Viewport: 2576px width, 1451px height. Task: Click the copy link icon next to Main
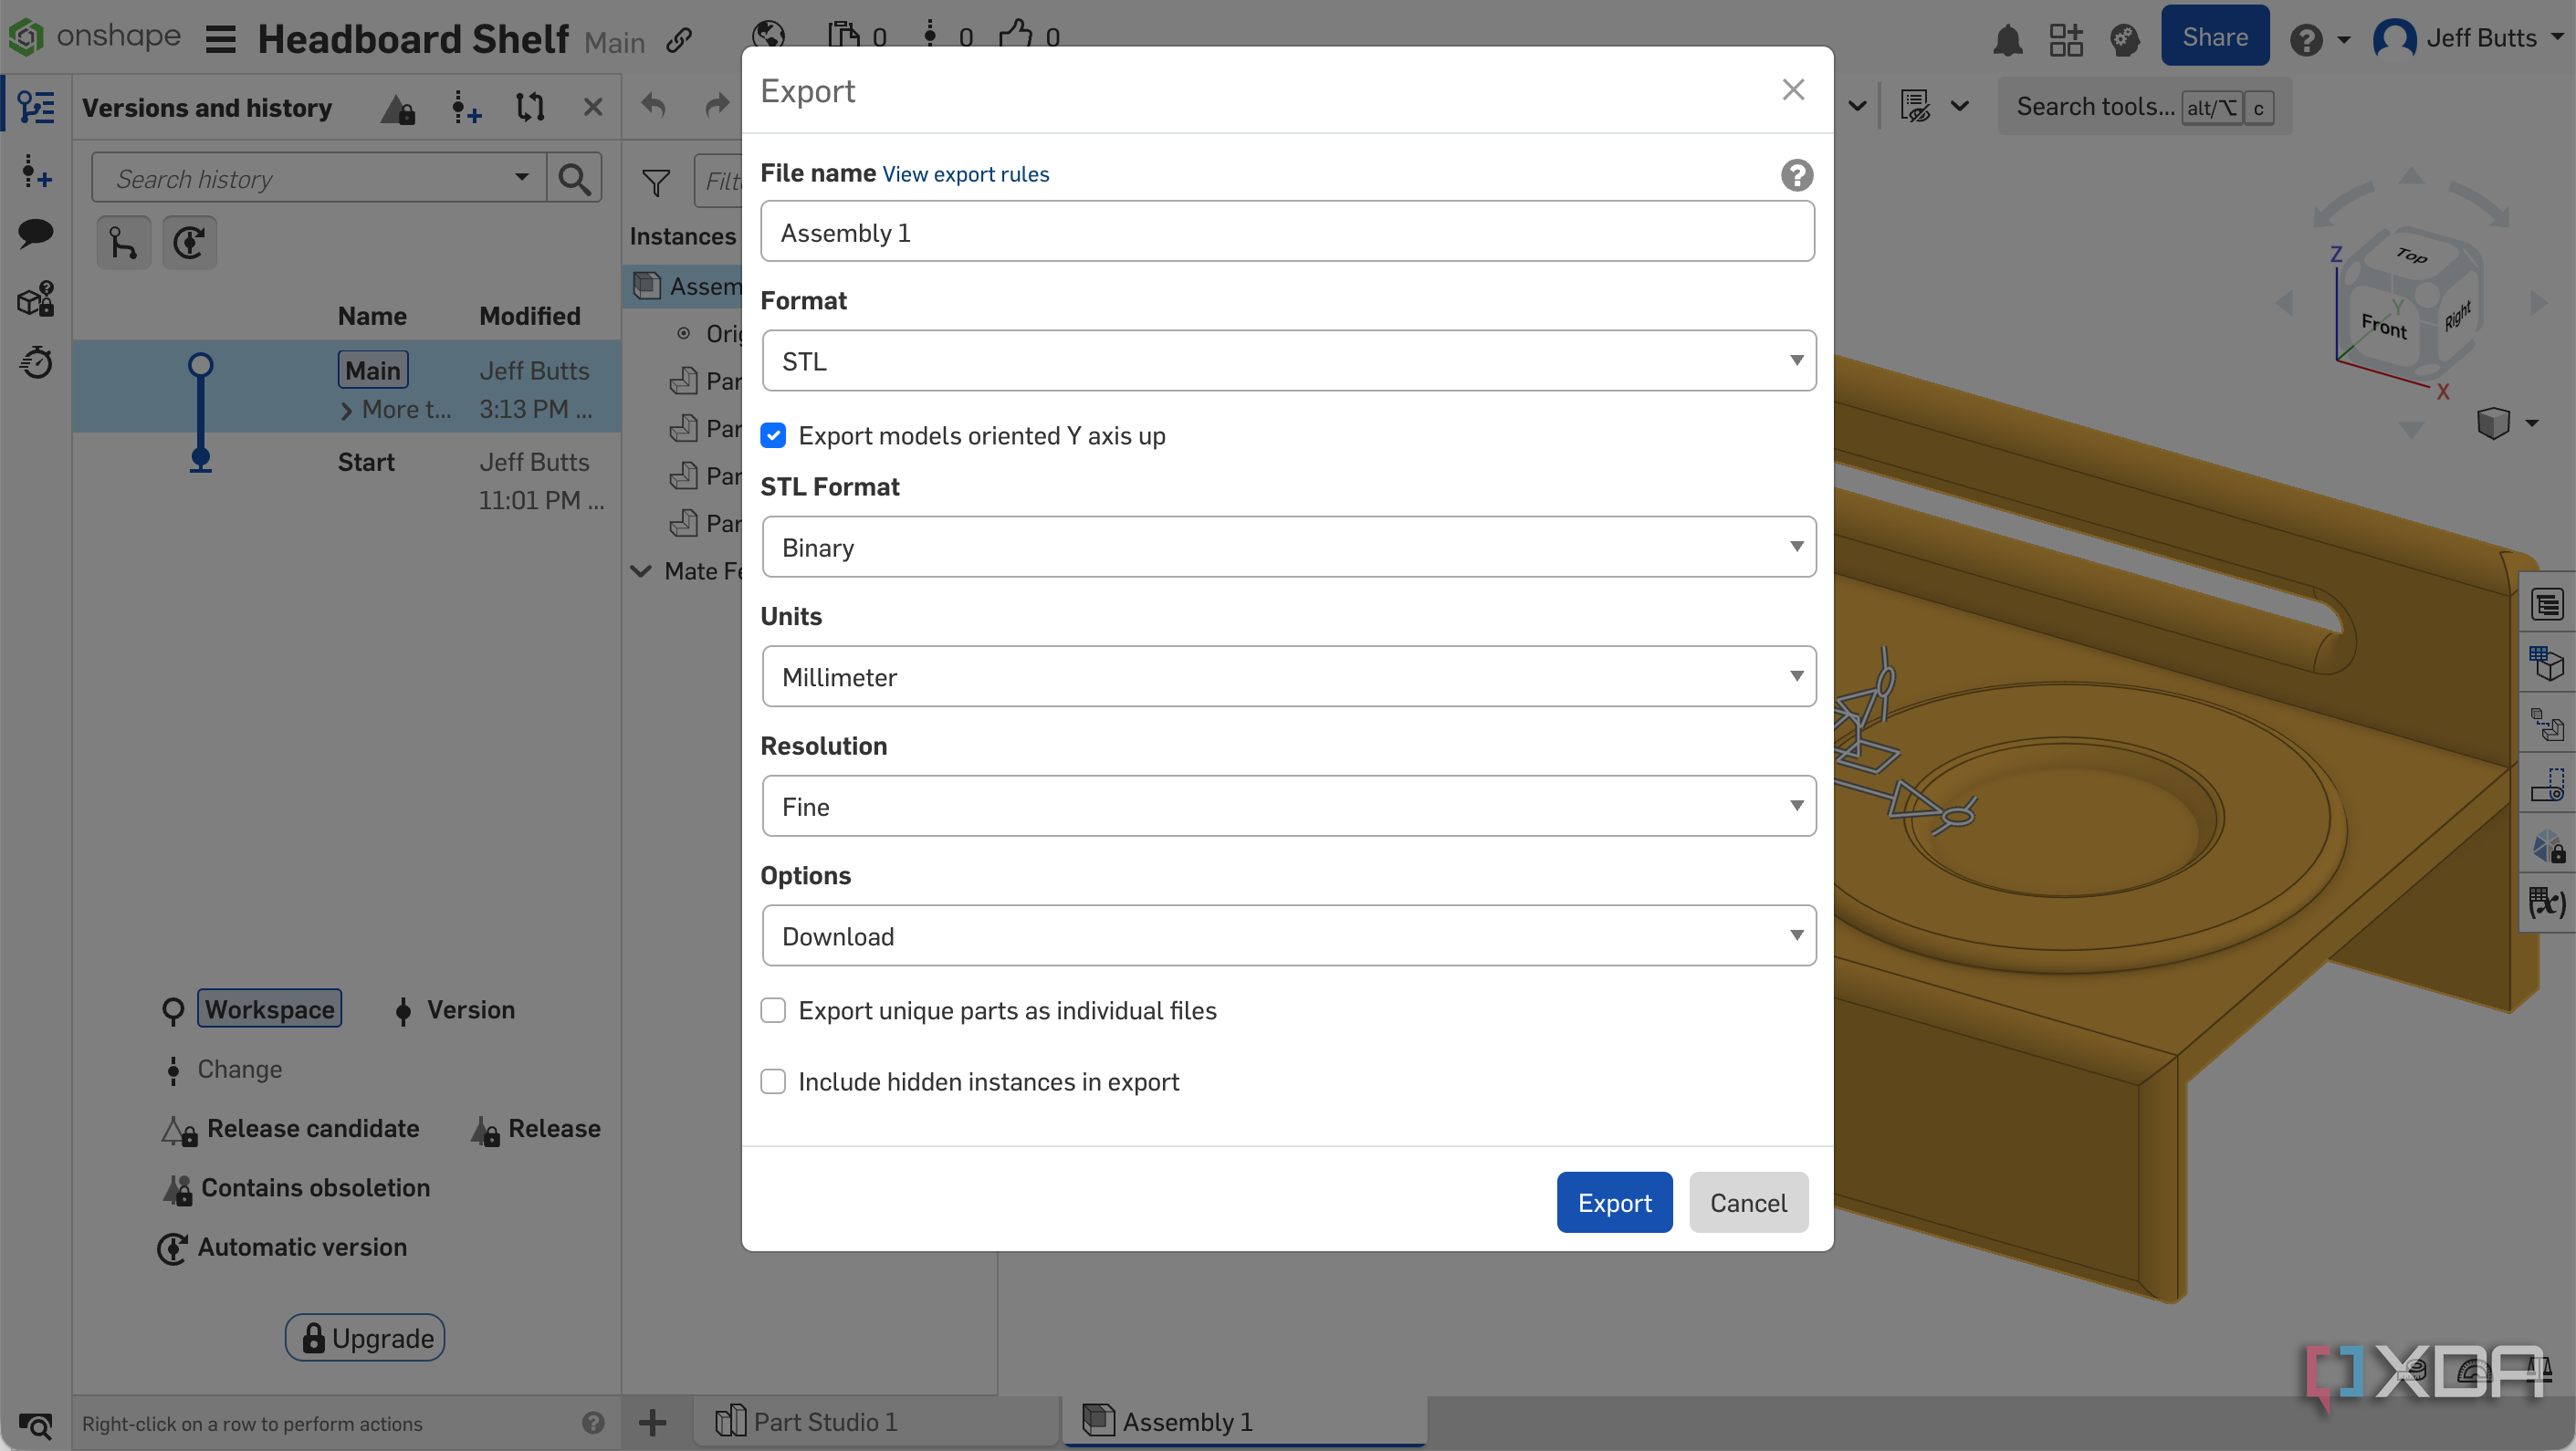[x=679, y=40]
